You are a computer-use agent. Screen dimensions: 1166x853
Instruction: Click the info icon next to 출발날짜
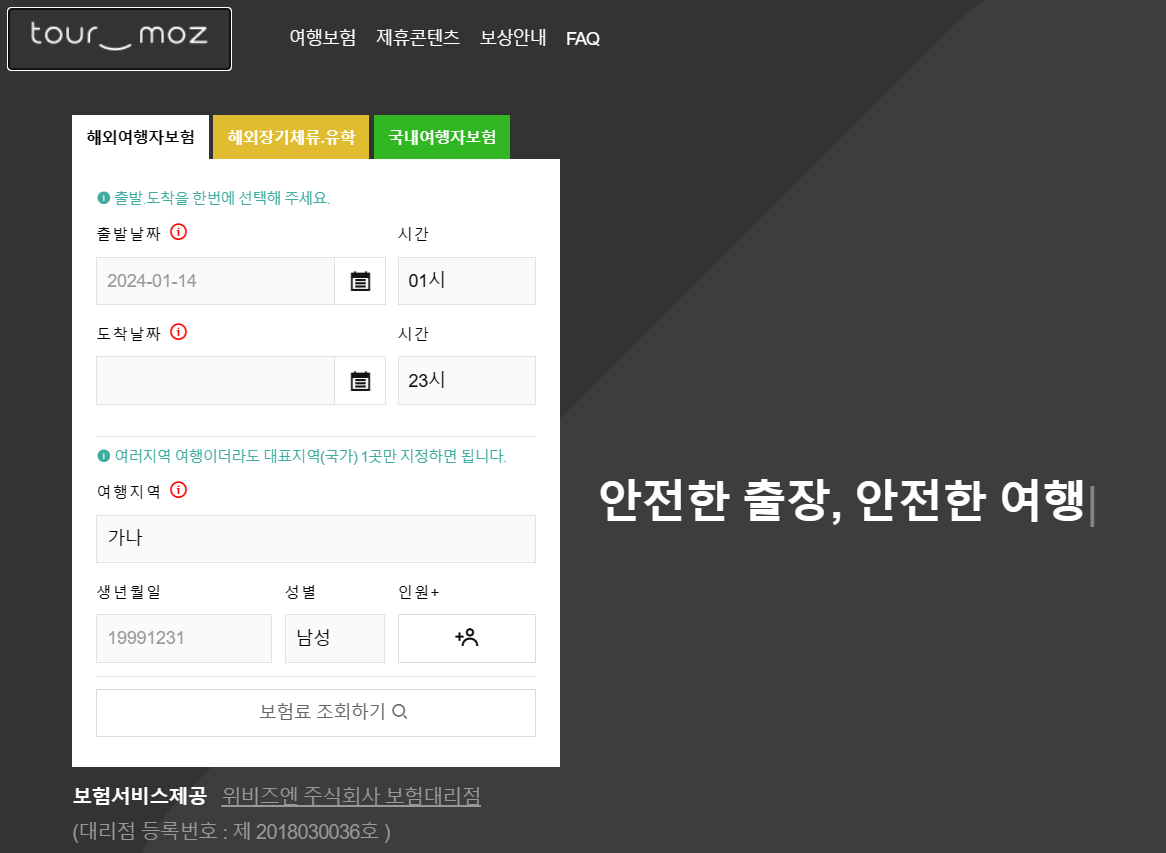pos(178,231)
